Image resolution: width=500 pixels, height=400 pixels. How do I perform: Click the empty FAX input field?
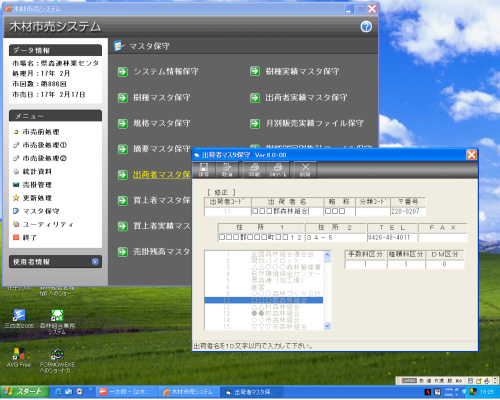pos(443,237)
